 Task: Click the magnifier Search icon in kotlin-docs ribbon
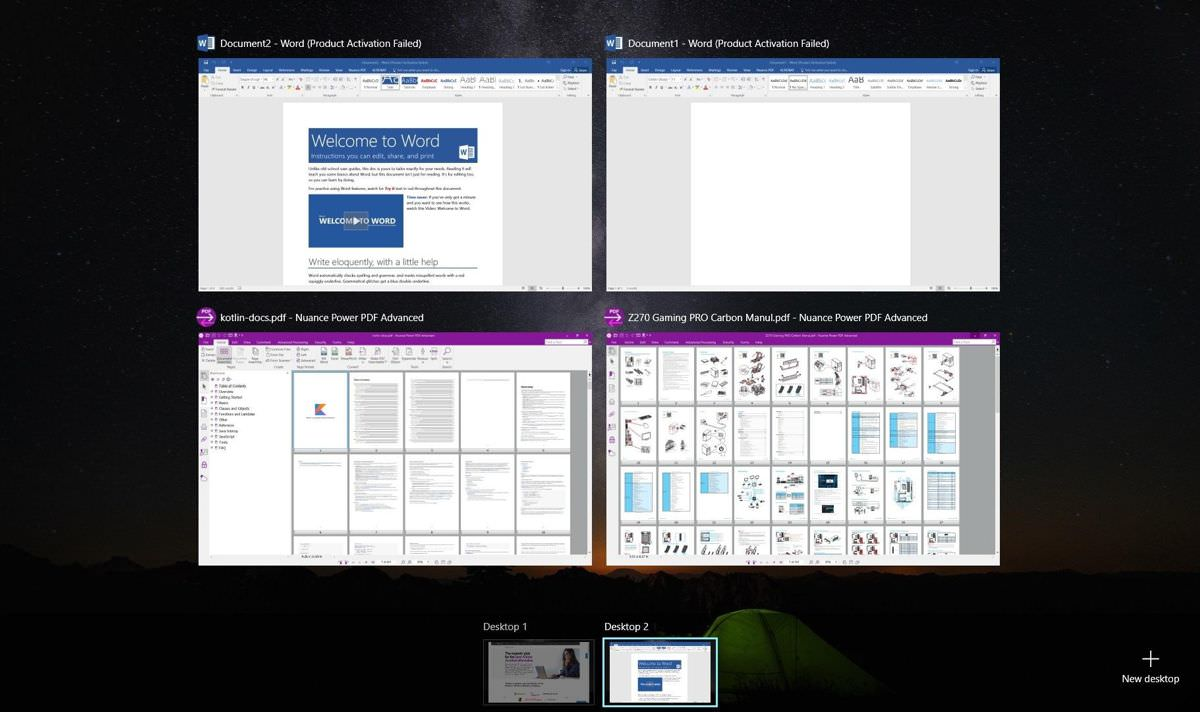pos(447,351)
